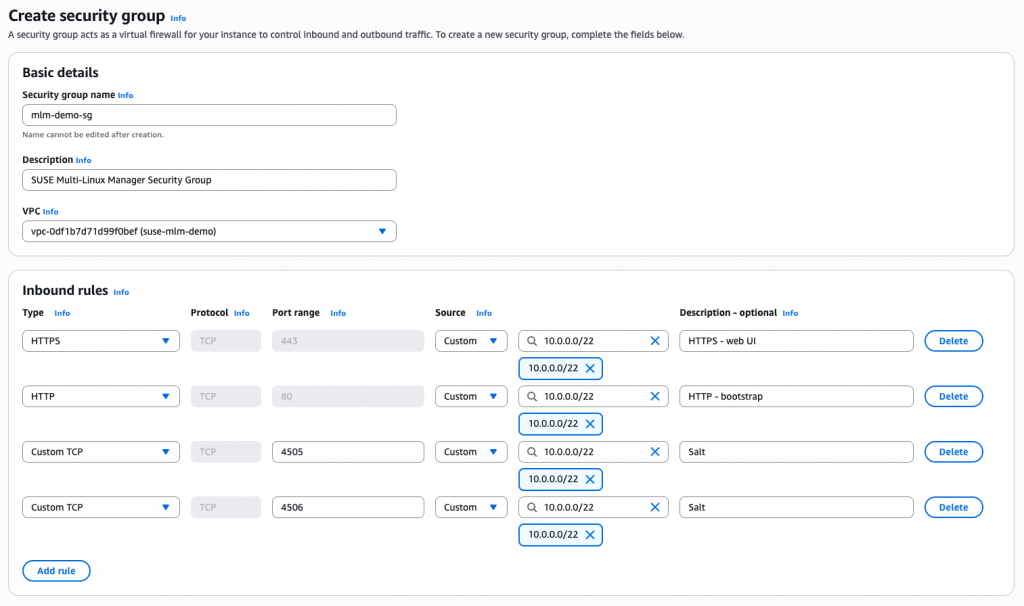Delete the port 4506 Salt rule
Viewport: 1024px width, 606px height.
[x=953, y=507]
